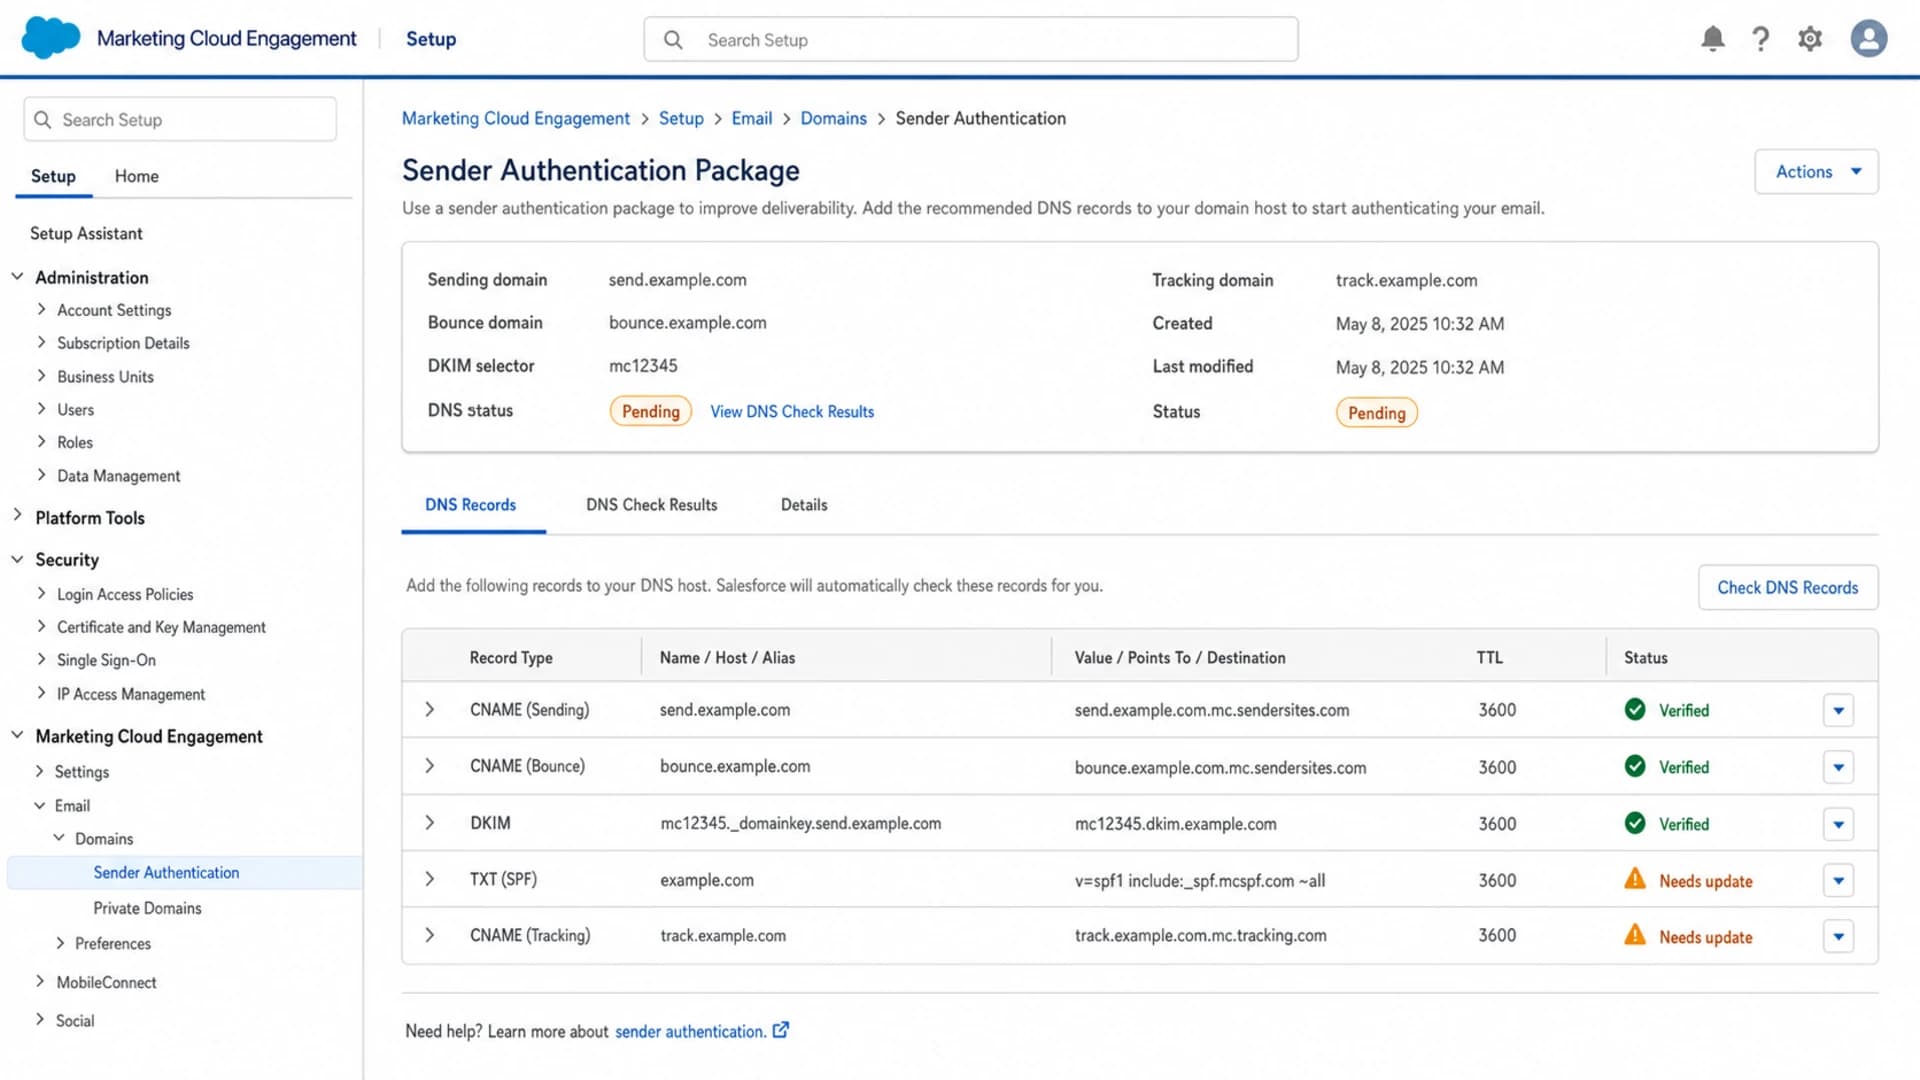This screenshot has height=1080, width=1920.
Task: Open the notifications bell
Action: tap(1712, 39)
